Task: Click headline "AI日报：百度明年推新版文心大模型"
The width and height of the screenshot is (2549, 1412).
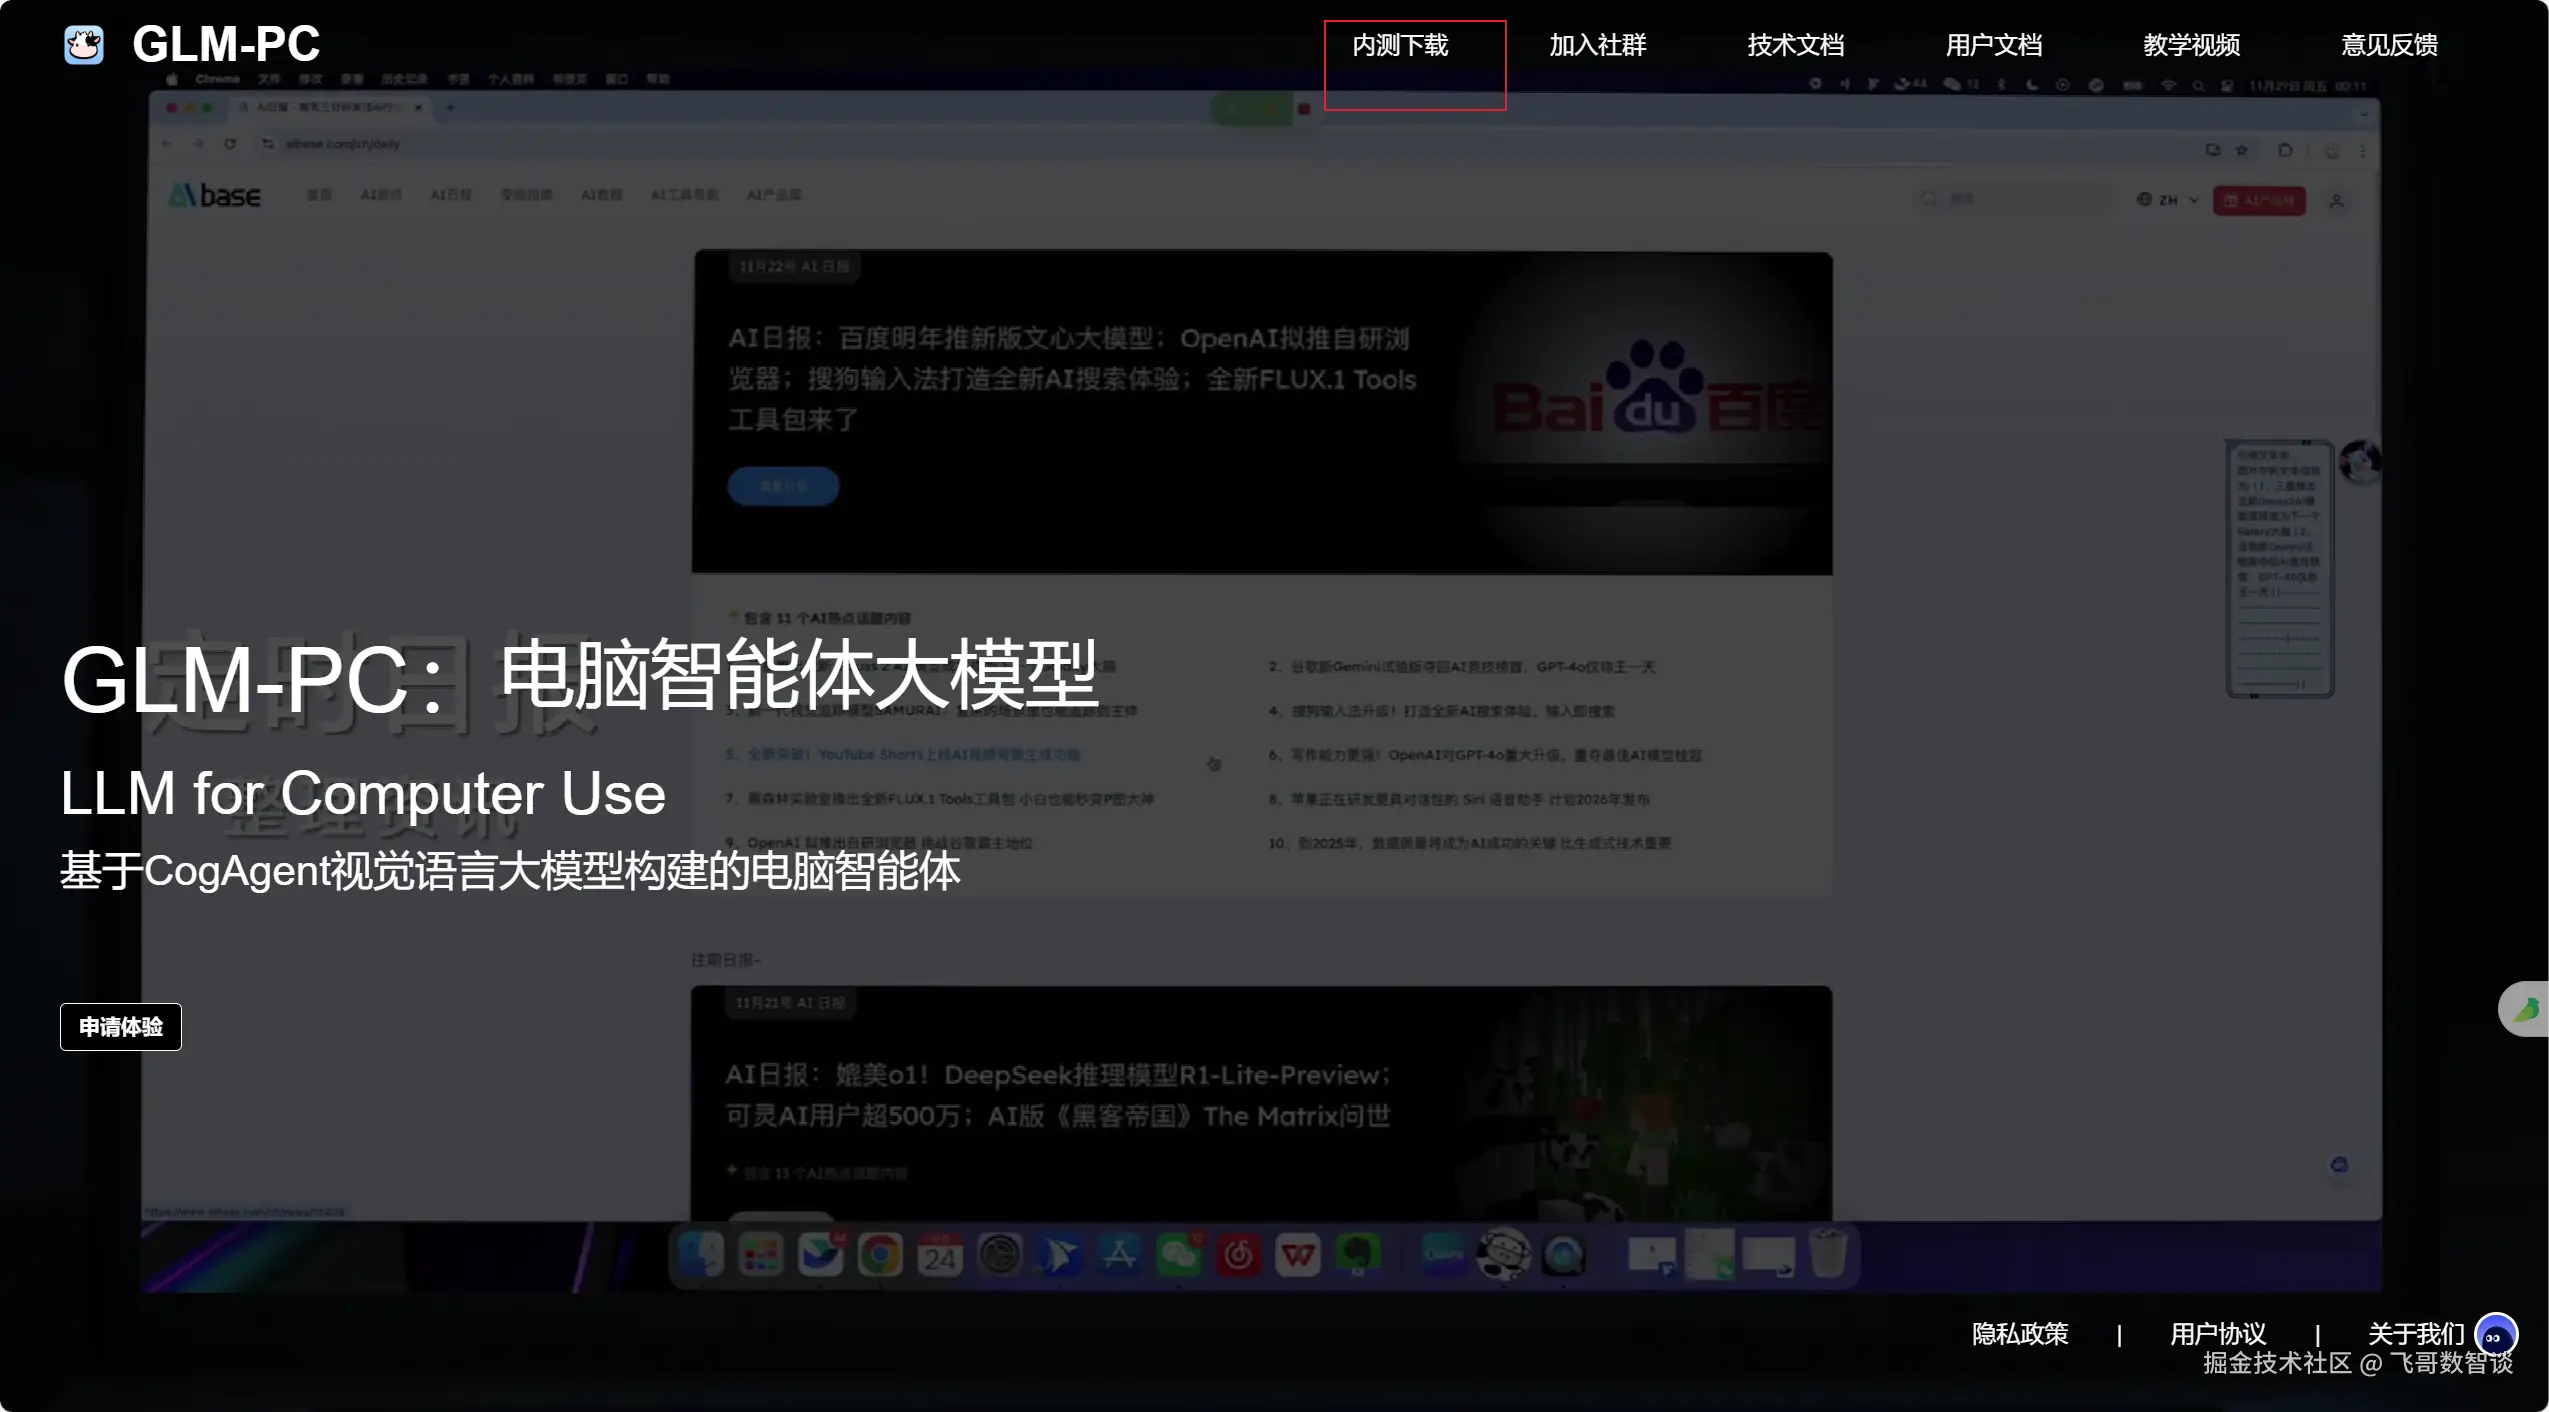Action: coord(1072,379)
